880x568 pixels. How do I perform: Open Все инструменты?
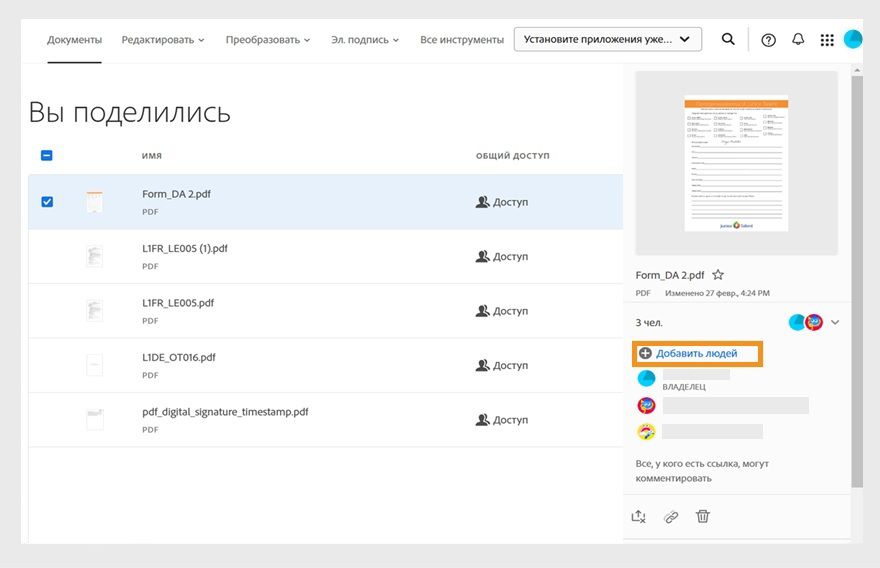pyautogui.click(x=462, y=40)
